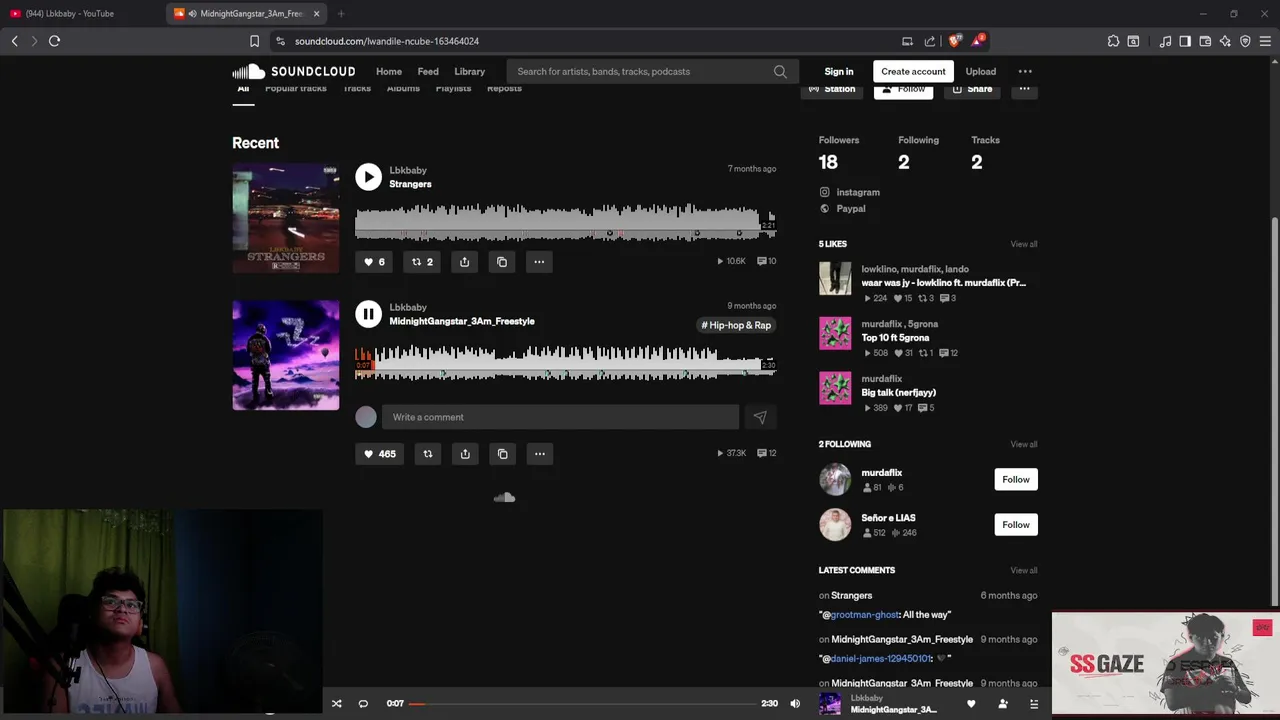Toggle shuffle in the player bar
The width and height of the screenshot is (1280, 720).
[x=337, y=704]
